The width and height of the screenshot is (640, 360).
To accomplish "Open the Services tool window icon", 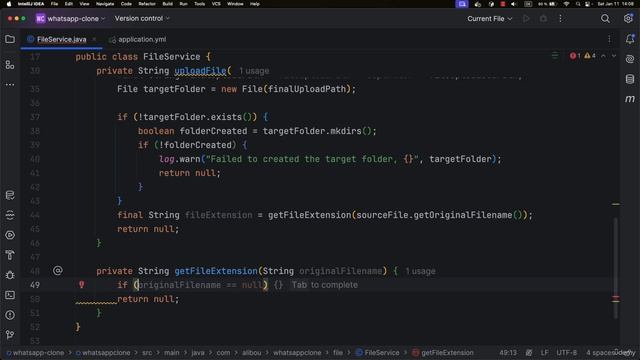I will 10,235.
